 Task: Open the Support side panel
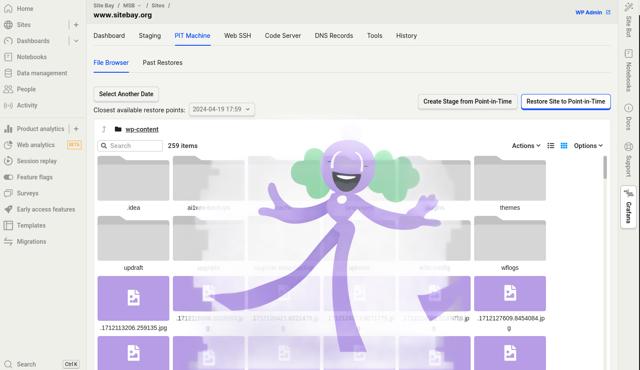(x=629, y=160)
